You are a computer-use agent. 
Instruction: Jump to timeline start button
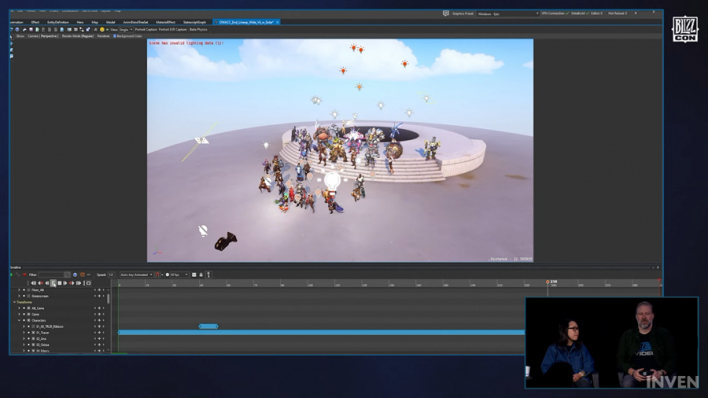tap(33, 283)
